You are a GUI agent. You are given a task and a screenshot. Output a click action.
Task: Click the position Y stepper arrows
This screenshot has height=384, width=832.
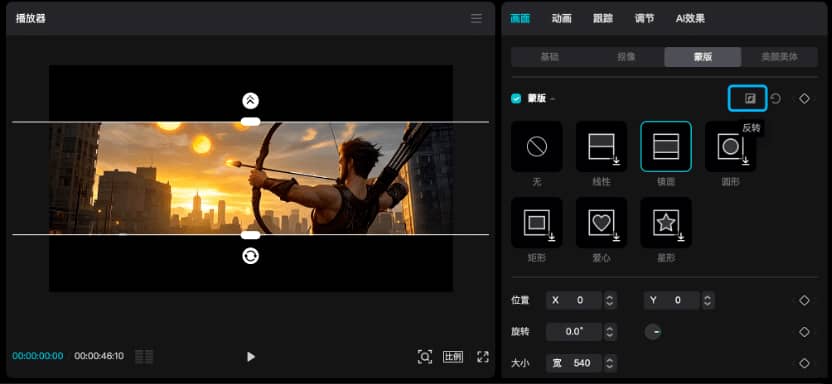(x=708, y=300)
